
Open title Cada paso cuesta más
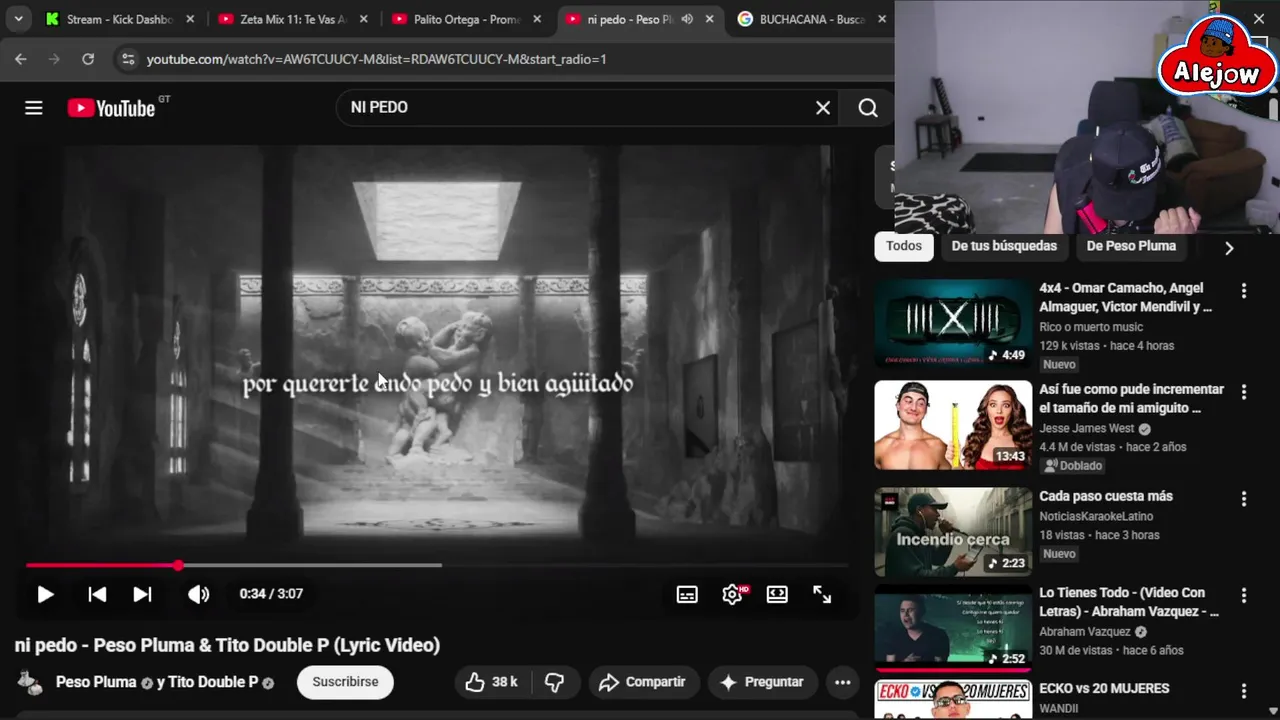(1106, 496)
